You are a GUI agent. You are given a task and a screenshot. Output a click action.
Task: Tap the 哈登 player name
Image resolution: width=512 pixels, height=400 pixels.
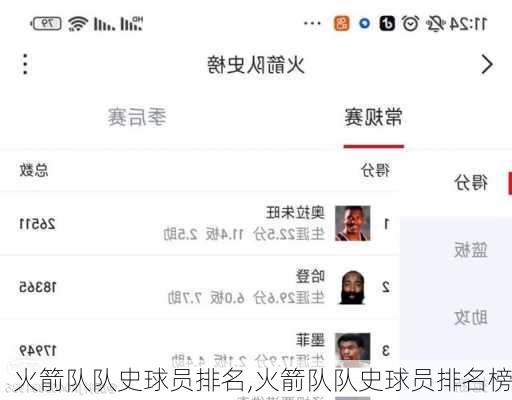tap(310, 276)
